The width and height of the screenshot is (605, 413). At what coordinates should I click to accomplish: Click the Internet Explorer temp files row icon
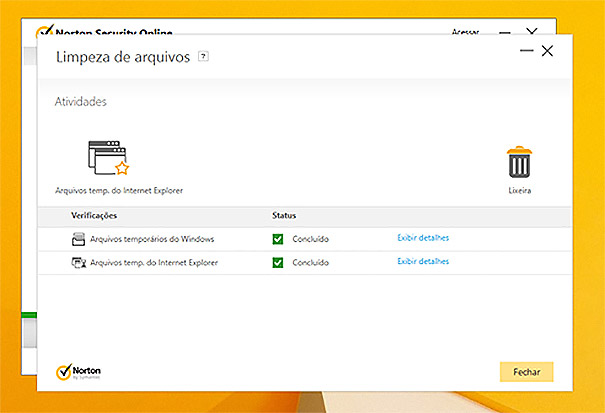coord(78,262)
